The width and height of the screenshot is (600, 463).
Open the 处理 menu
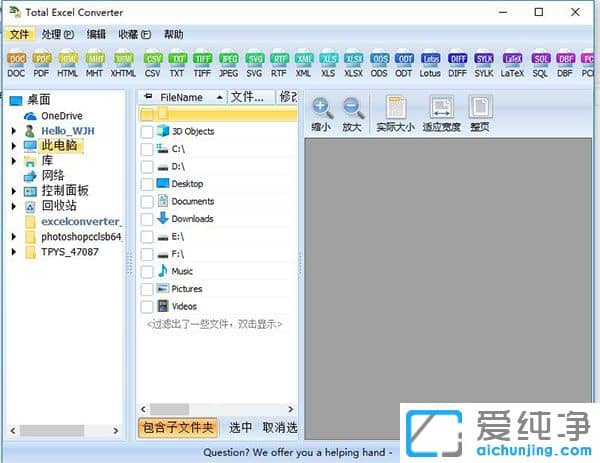[57, 34]
